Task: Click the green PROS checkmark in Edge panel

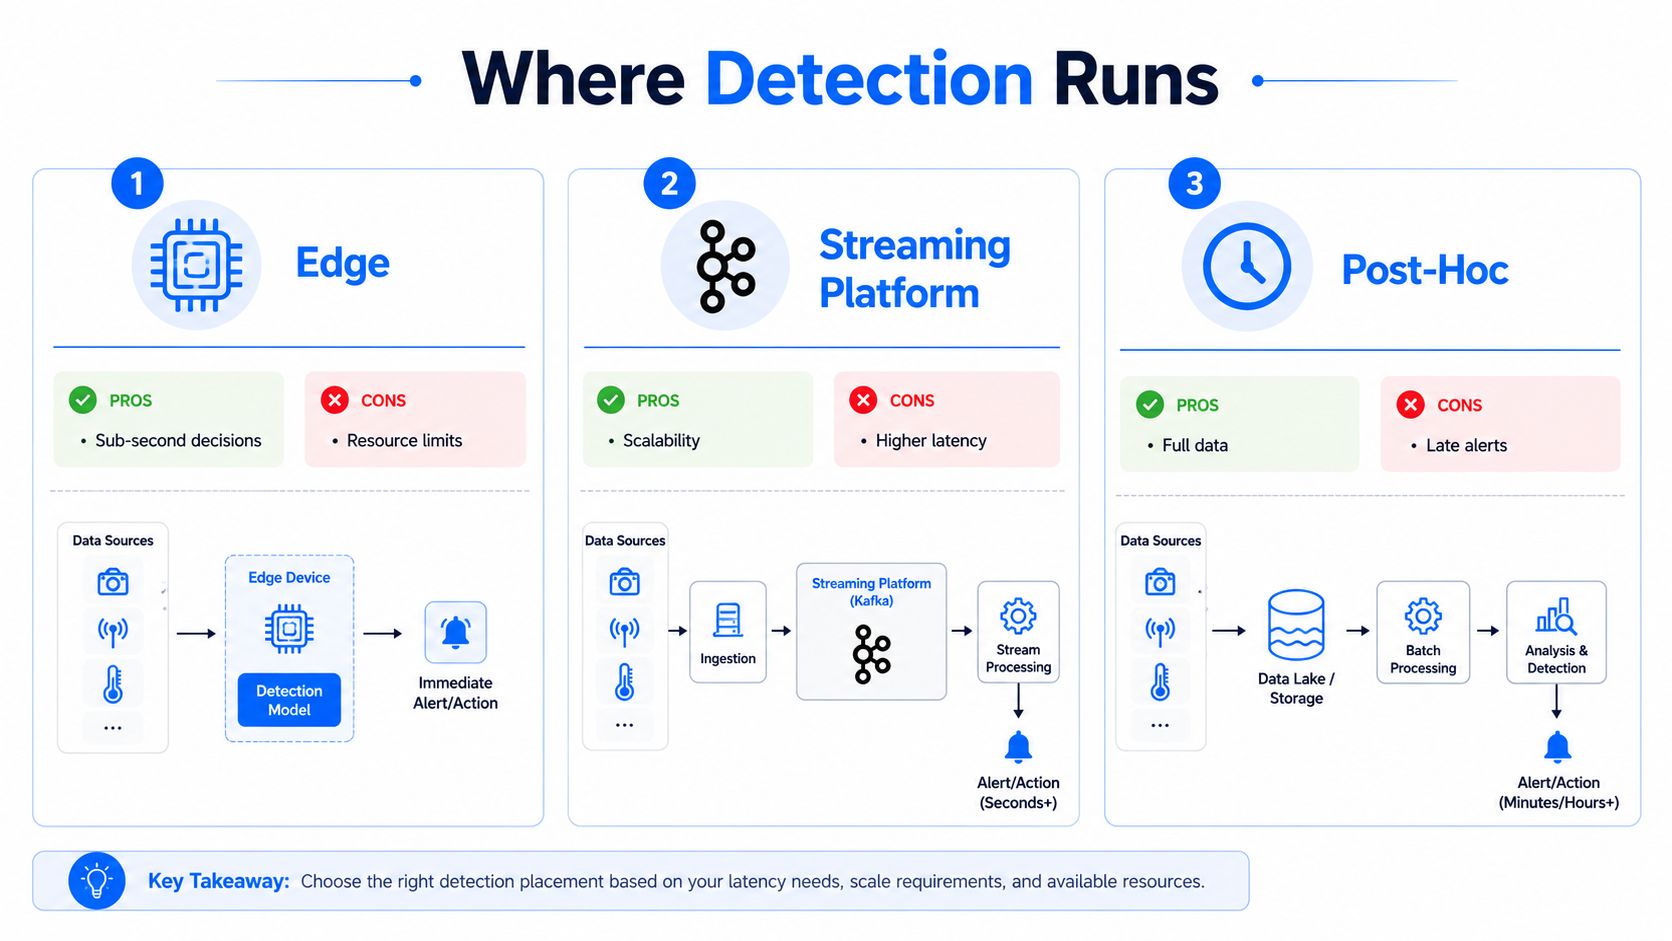Action: click(x=83, y=400)
